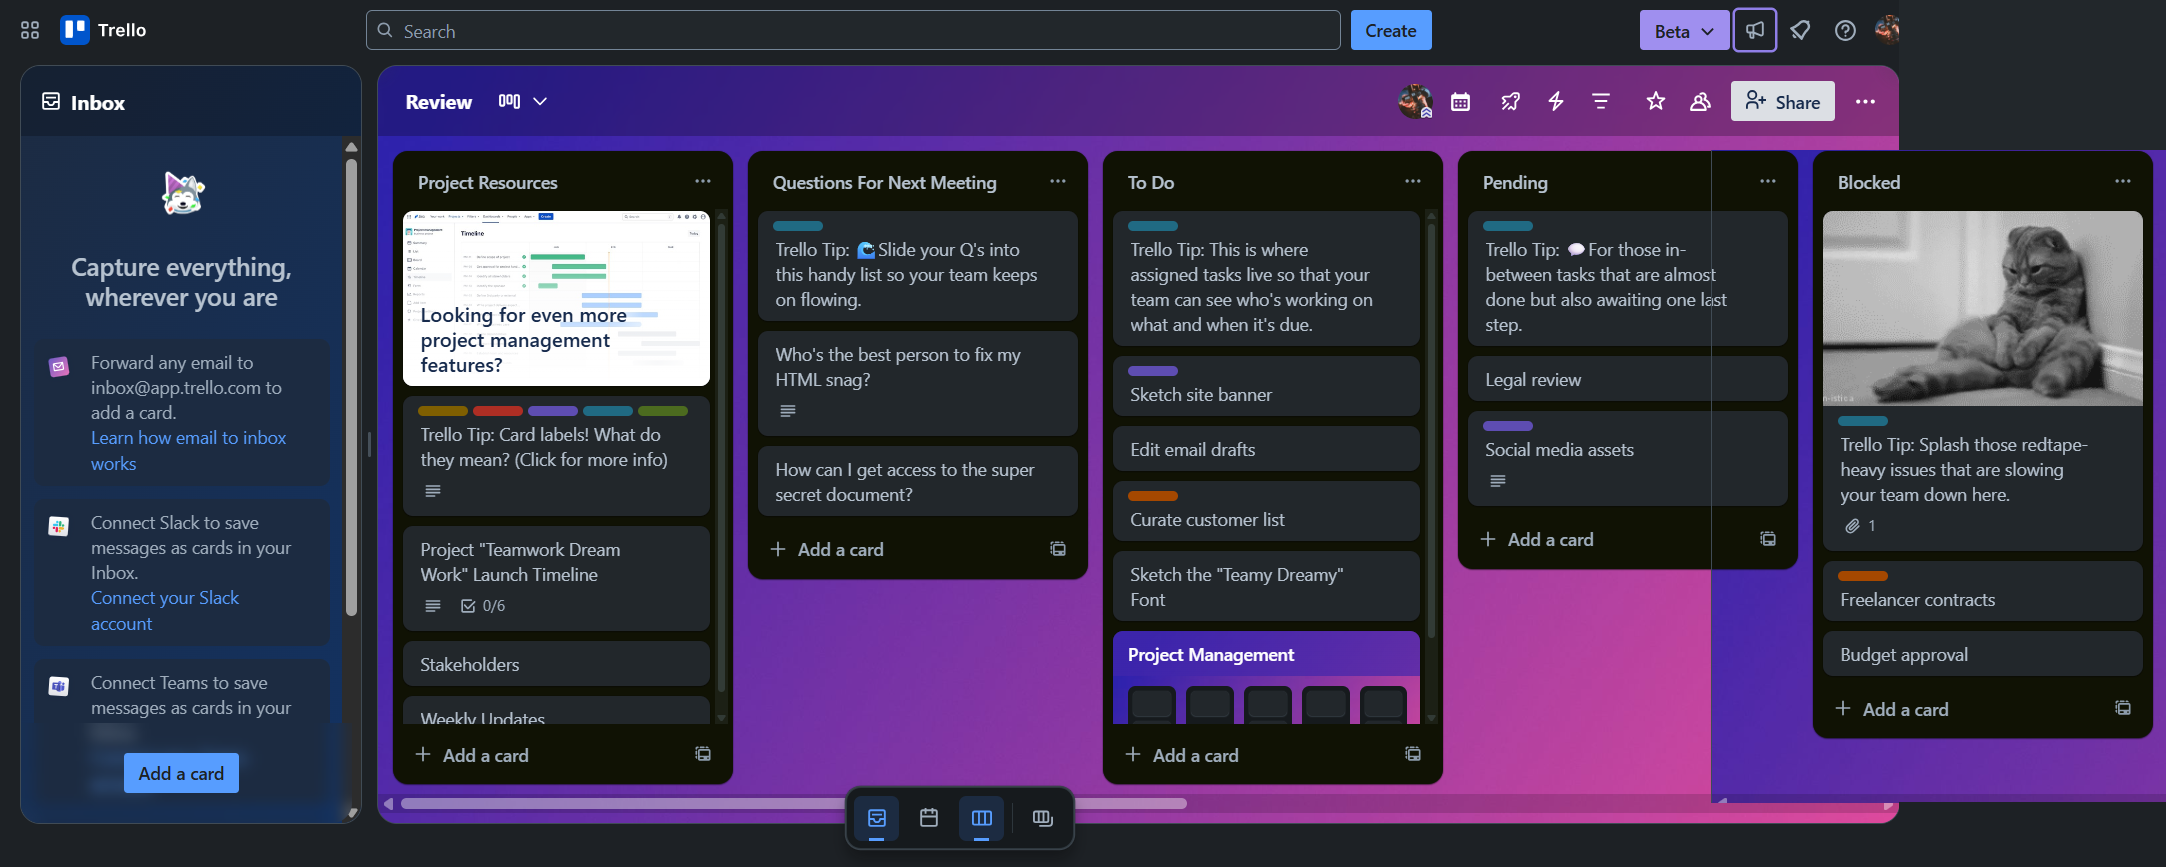This screenshot has width=2166, height=867.
Task: Toggle Board view in bottom switcher
Action: tap(982, 818)
